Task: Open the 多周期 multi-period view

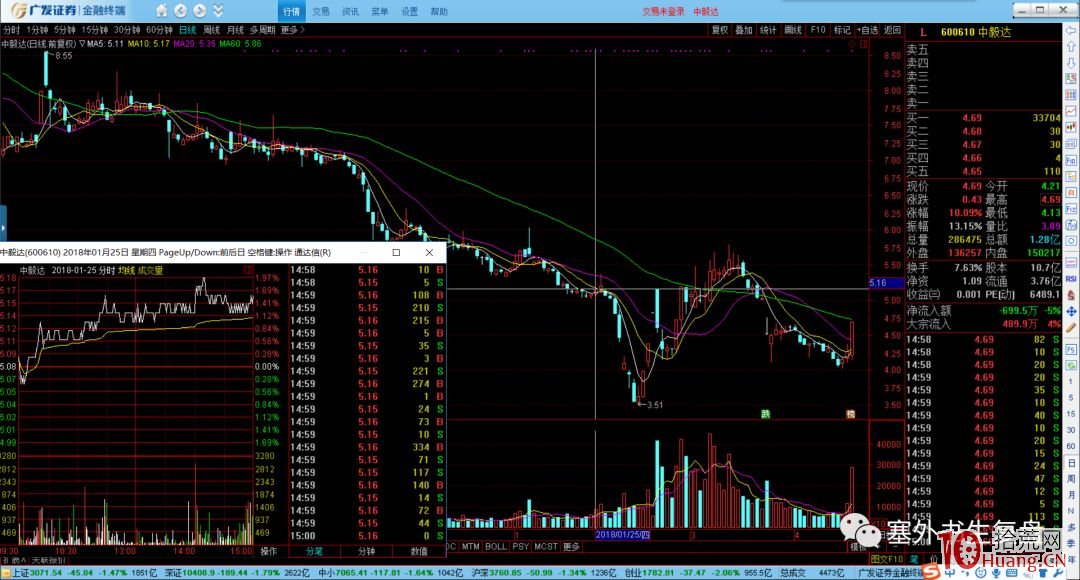Action: [262, 30]
